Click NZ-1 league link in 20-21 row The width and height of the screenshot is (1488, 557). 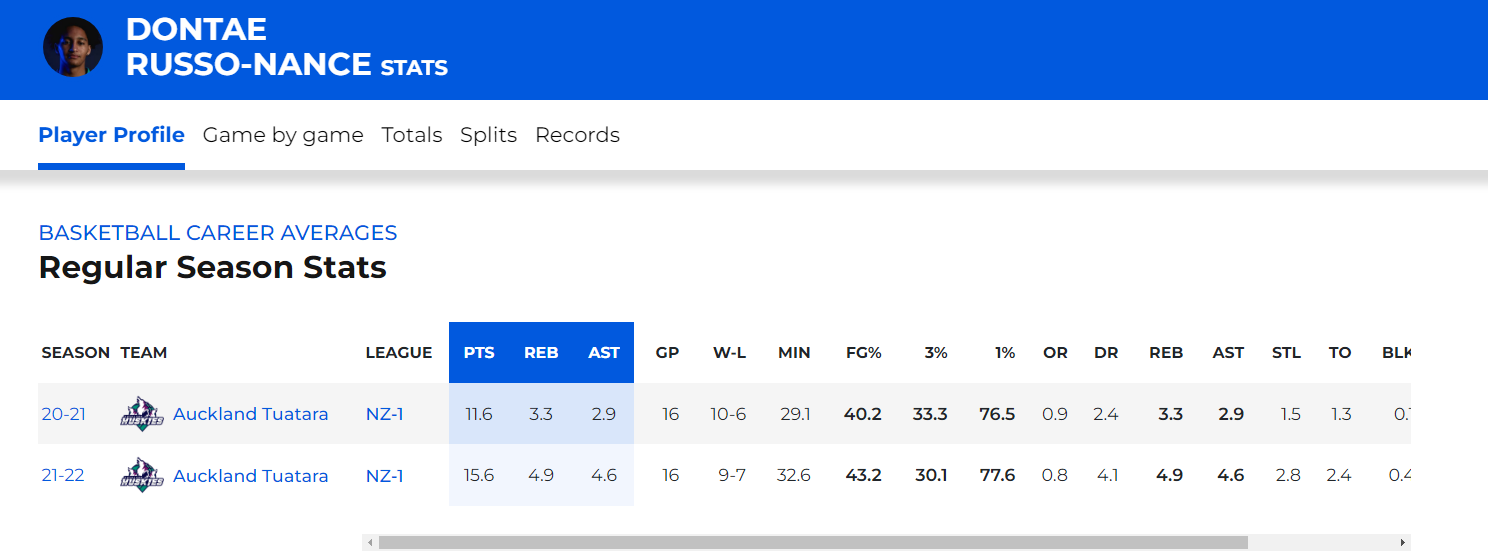point(384,414)
